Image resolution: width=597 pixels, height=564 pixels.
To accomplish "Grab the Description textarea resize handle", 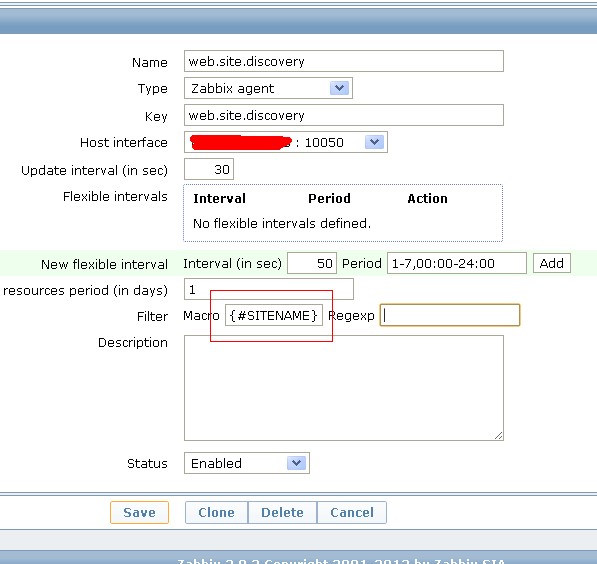I will pos(498,436).
